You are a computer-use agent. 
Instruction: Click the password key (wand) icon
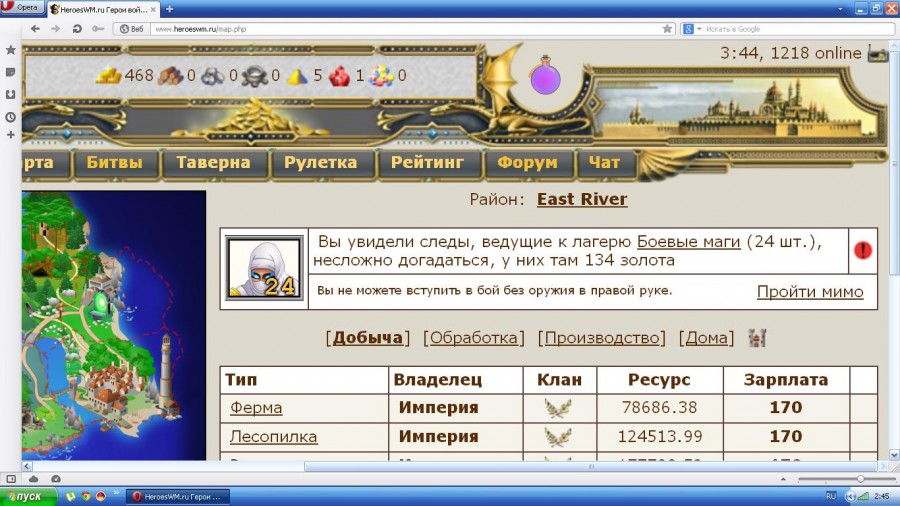(x=98, y=29)
